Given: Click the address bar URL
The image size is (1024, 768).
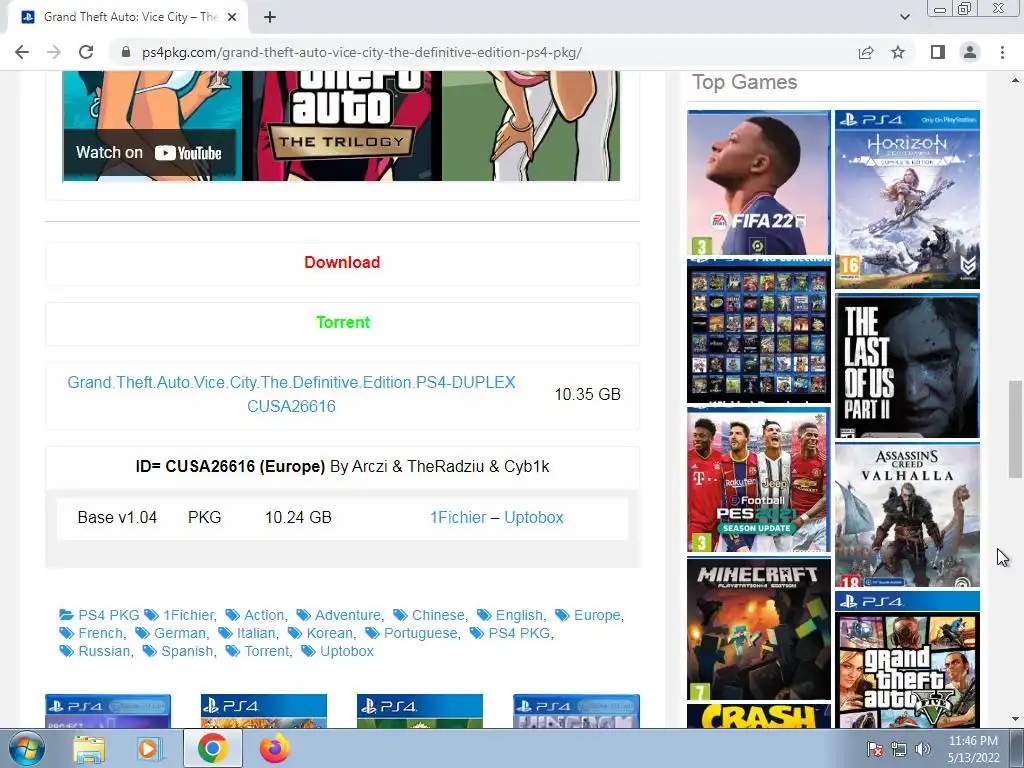Looking at the screenshot, I should pyautogui.click(x=361, y=52).
